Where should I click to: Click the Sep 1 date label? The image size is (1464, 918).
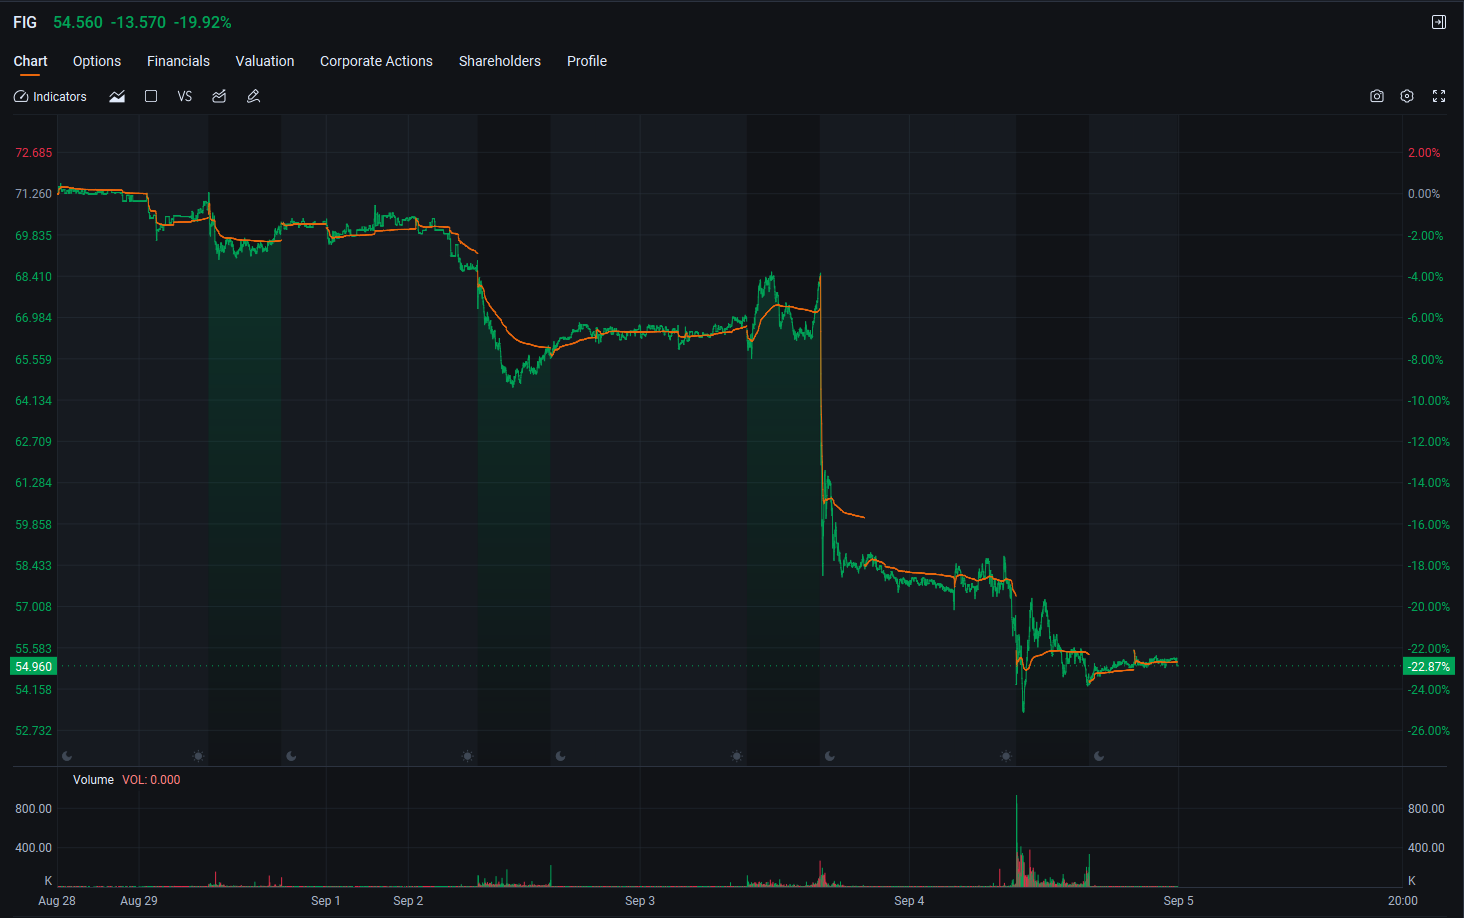pos(326,901)
